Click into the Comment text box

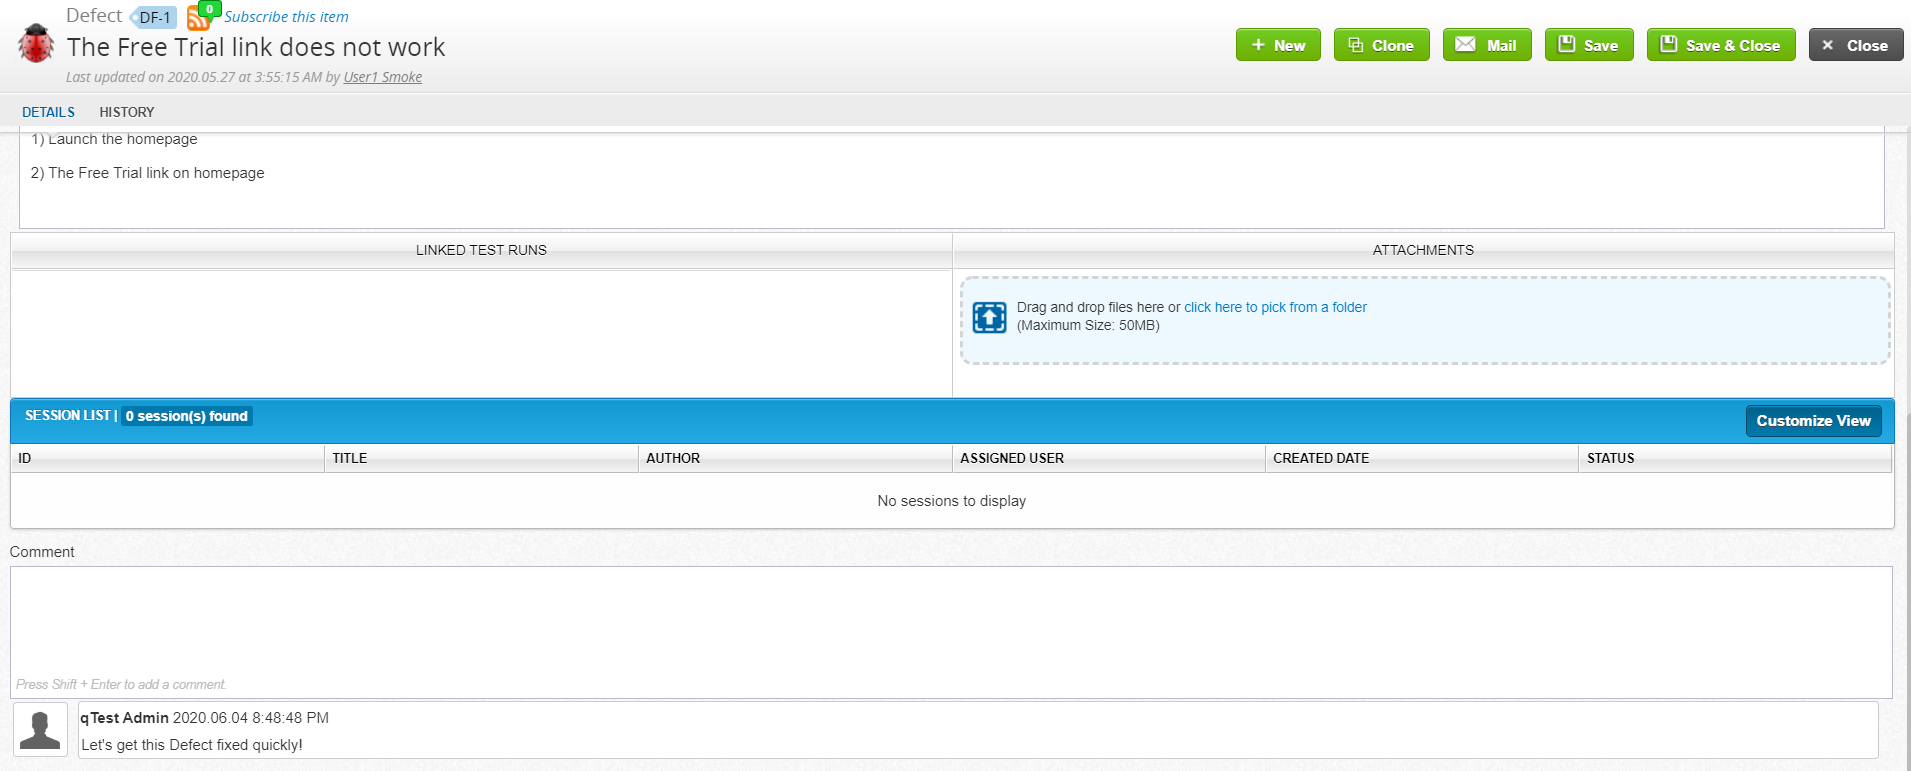(x=951, y=632)
